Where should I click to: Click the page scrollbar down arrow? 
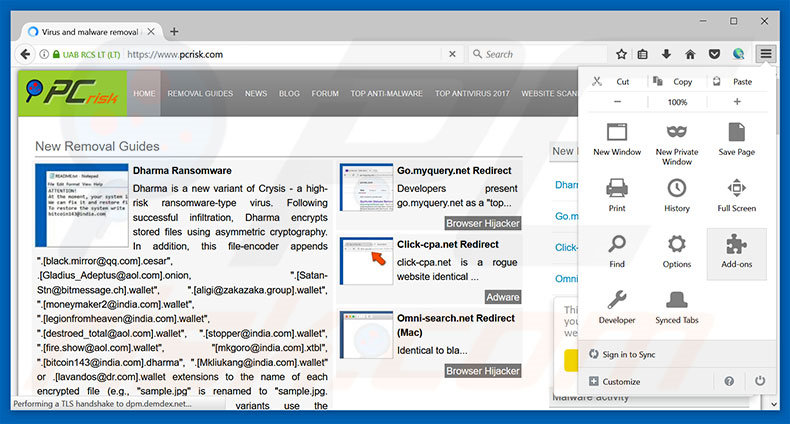click(773, 403)
